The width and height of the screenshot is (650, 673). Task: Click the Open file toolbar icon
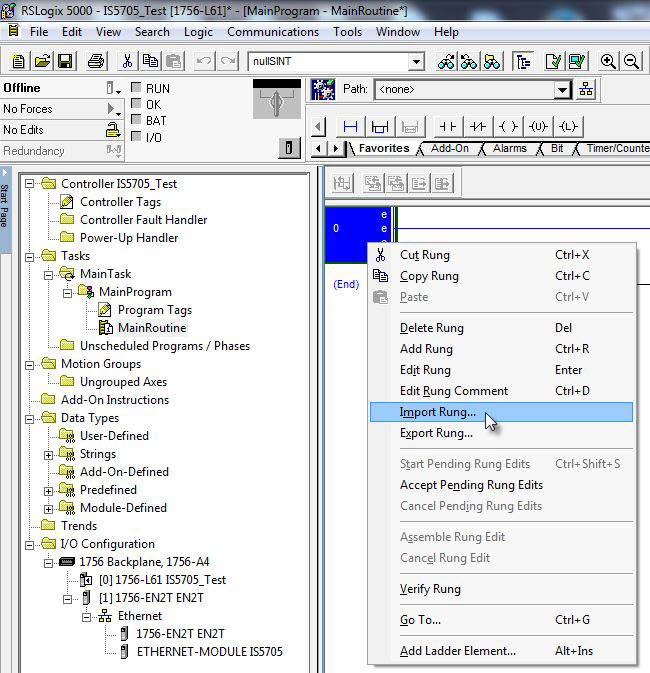tap(42, 62)
